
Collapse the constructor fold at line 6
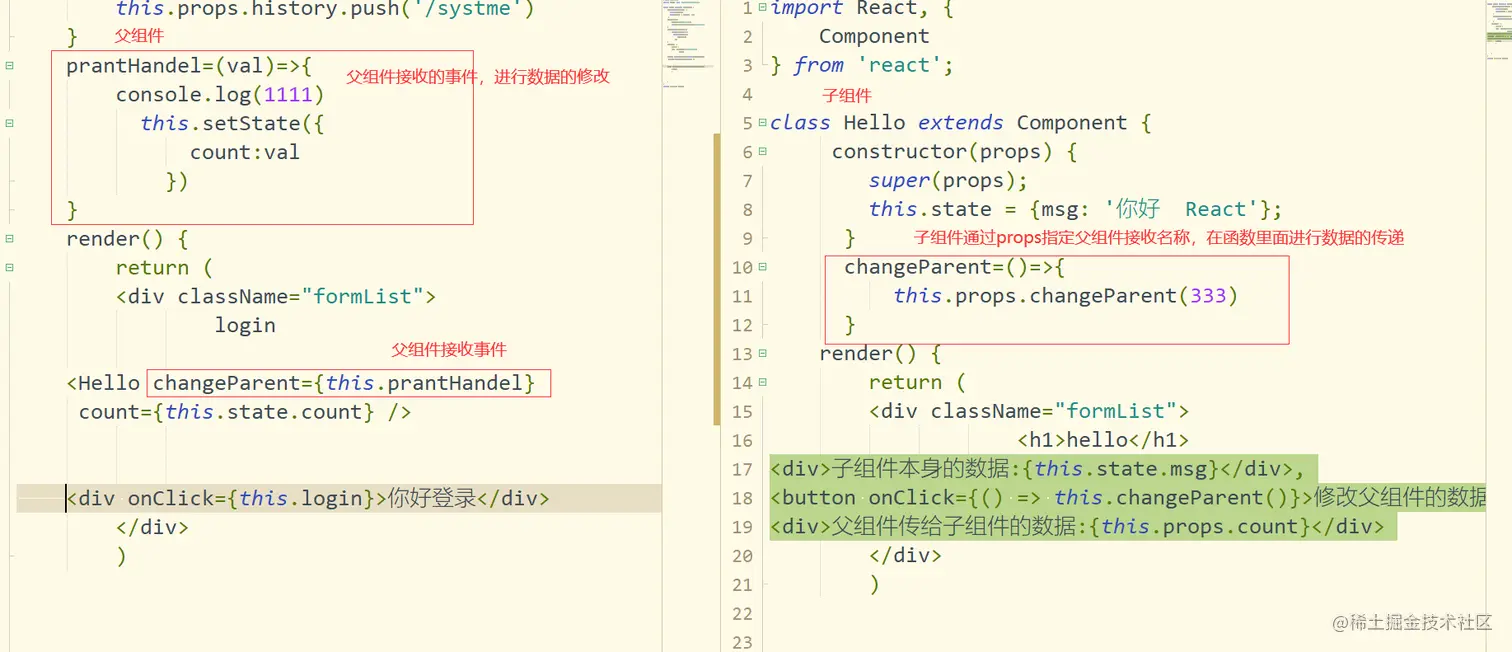[763, 152]
